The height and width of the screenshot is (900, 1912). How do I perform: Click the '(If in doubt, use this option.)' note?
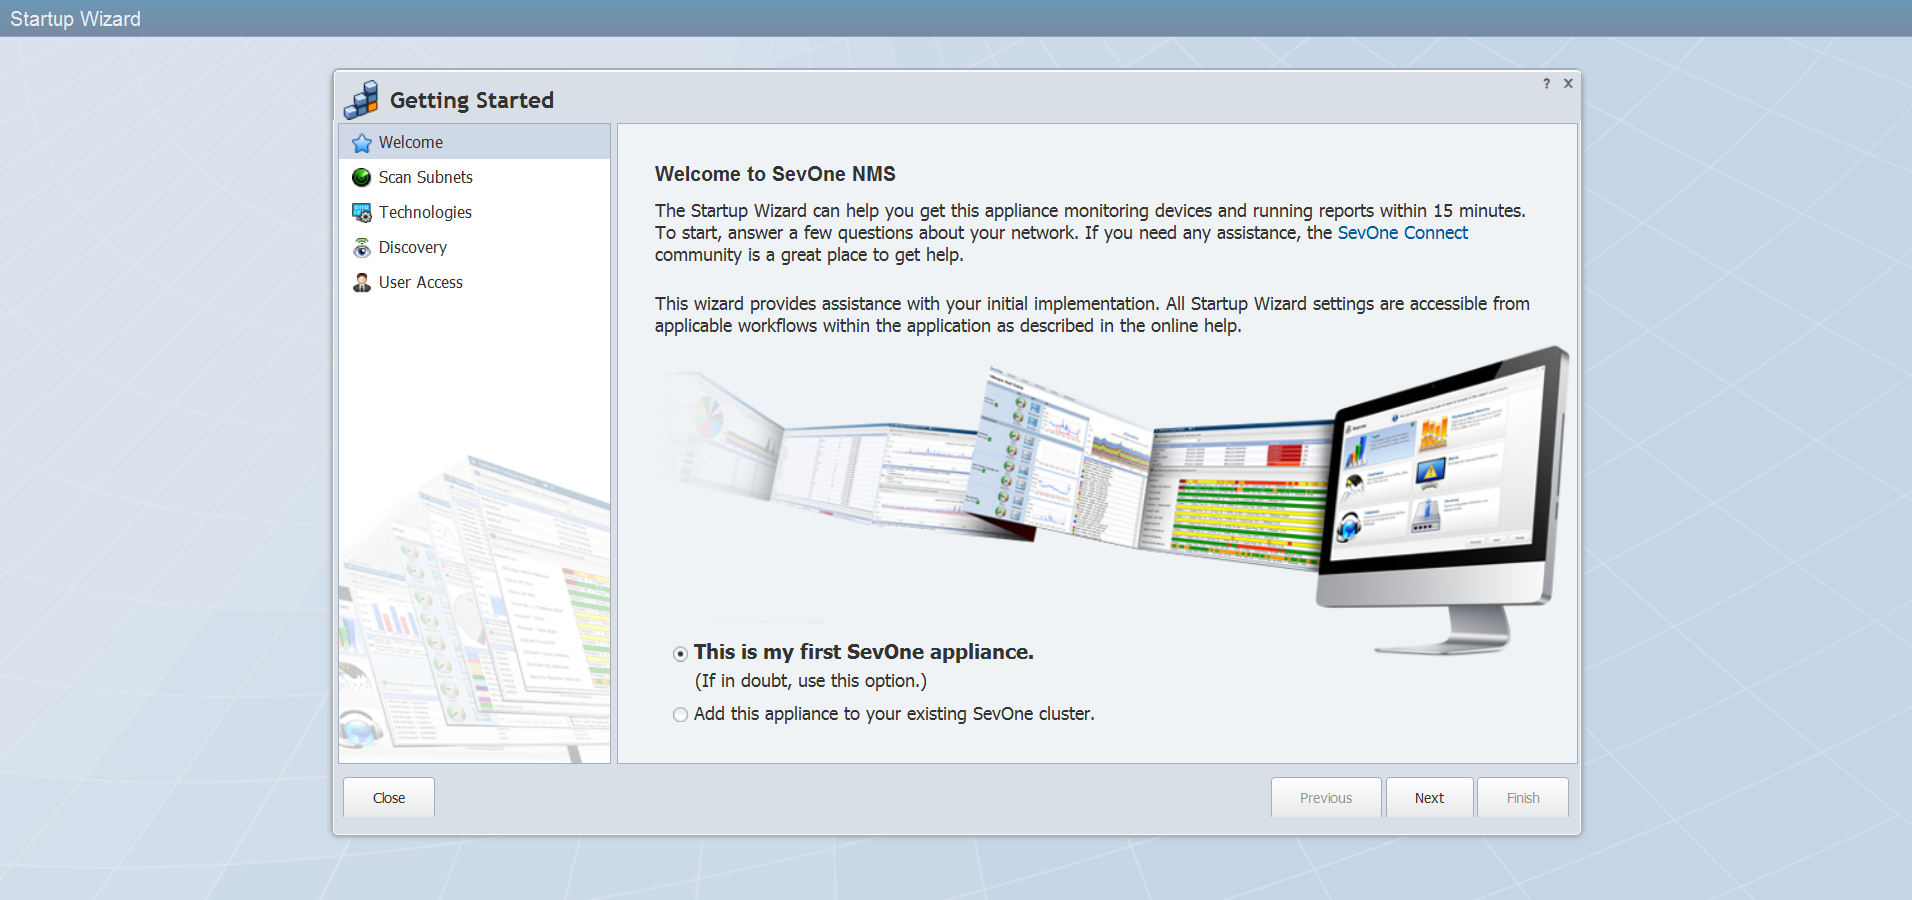coord(811,681)
